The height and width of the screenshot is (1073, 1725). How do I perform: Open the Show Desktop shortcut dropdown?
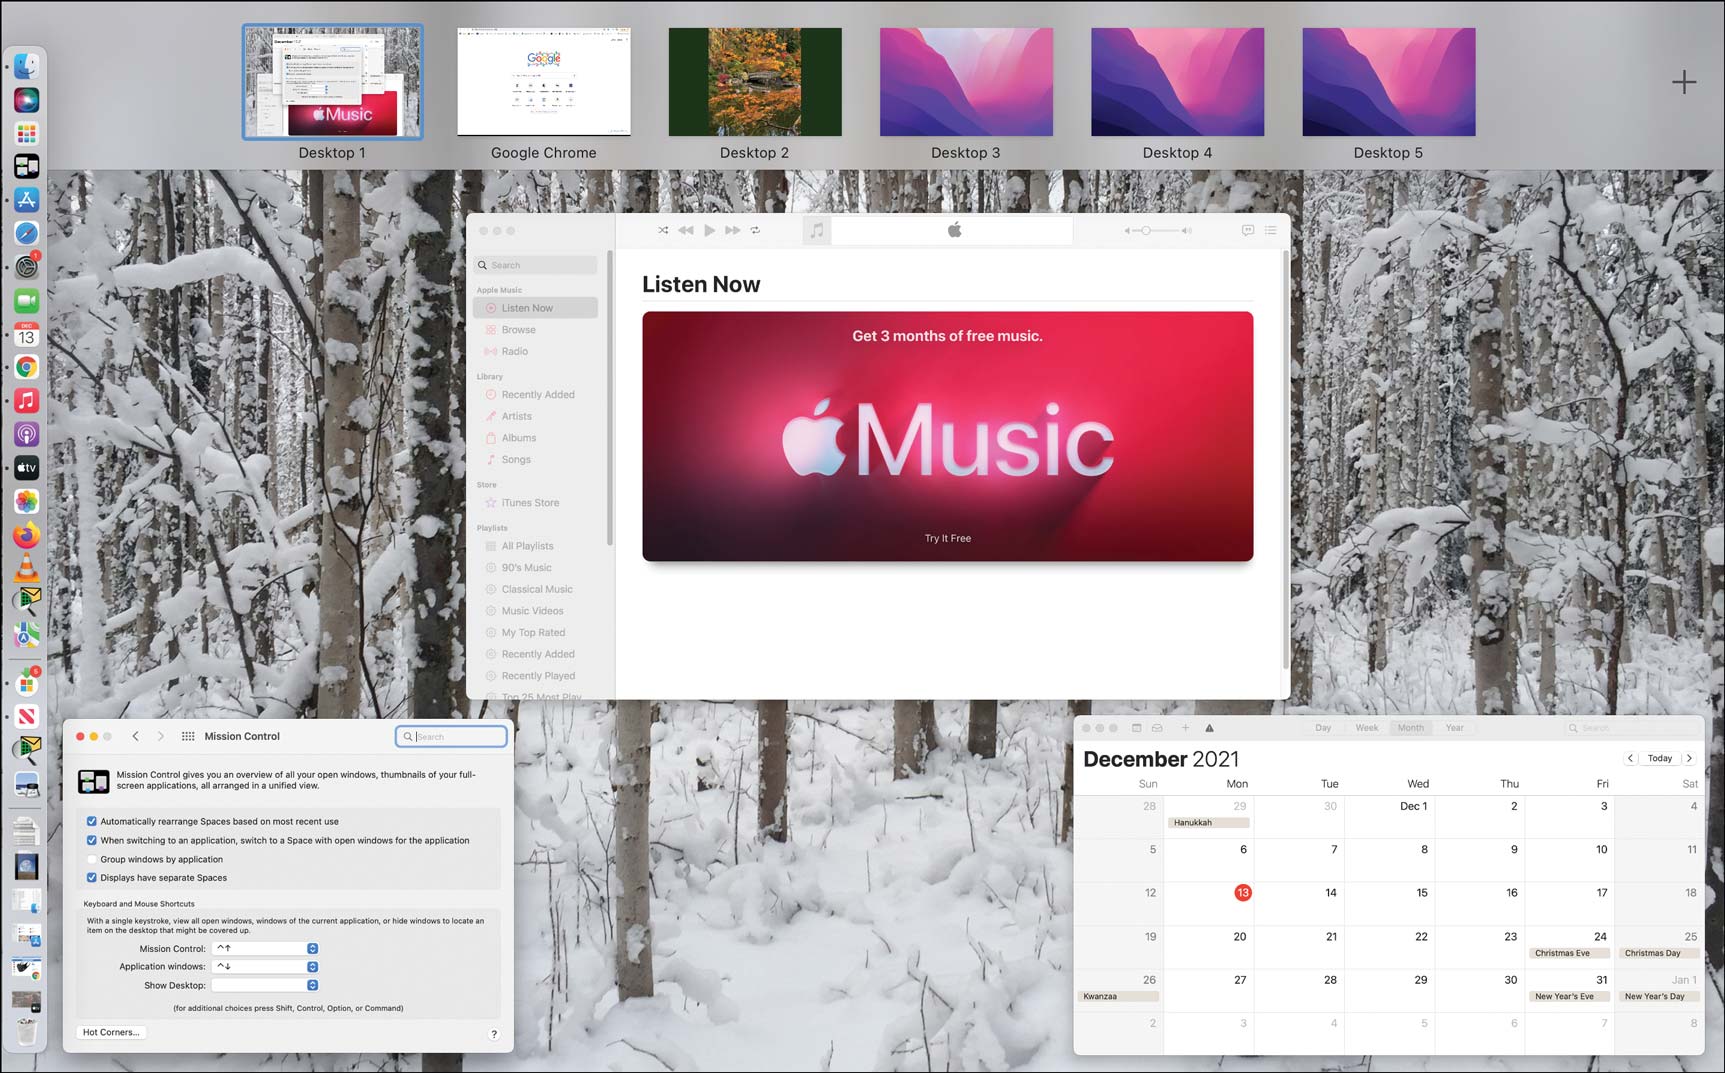point(265,985)
